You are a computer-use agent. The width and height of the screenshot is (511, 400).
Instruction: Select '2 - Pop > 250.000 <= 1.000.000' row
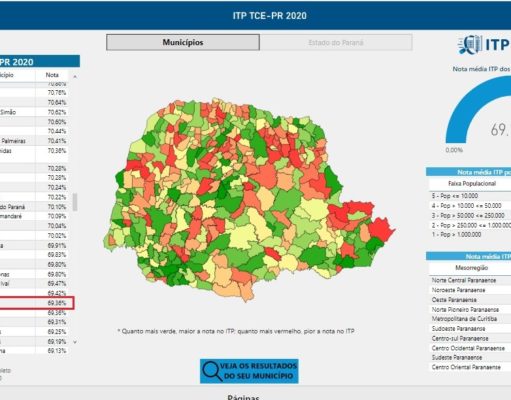coord(470,225)
